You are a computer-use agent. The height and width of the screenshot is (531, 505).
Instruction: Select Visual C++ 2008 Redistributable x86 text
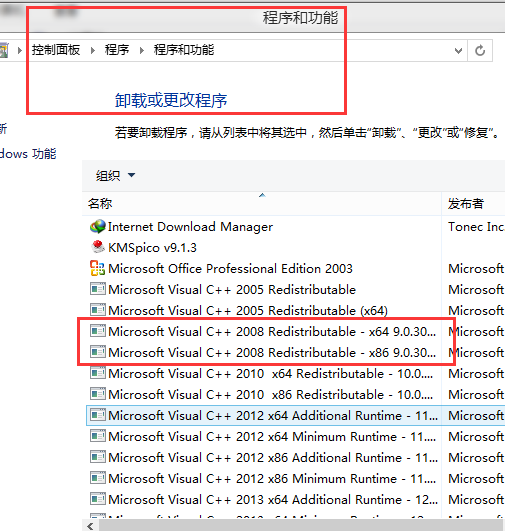point(272,353)
